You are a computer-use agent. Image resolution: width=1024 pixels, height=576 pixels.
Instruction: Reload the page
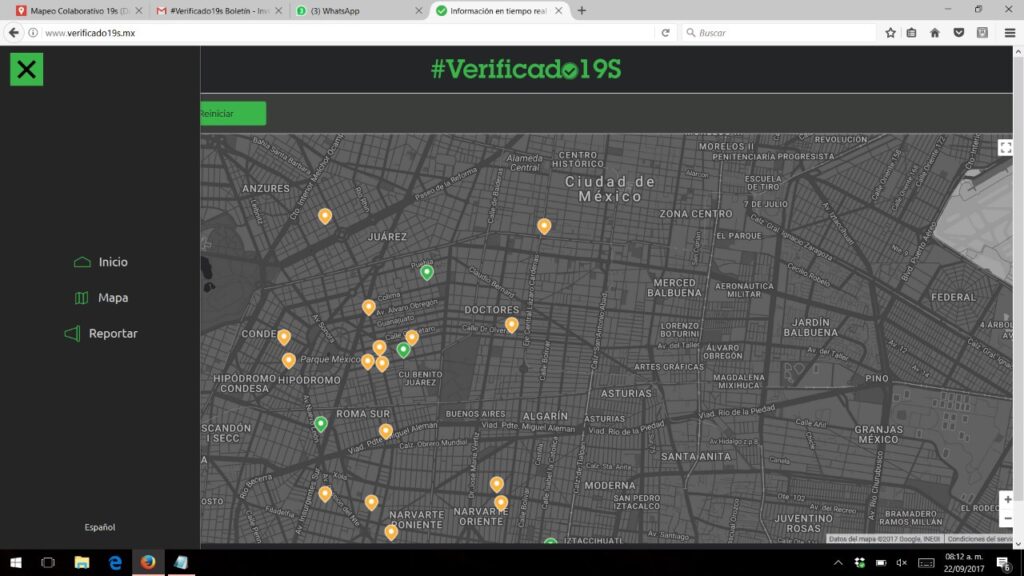click(x=665, y=33)
